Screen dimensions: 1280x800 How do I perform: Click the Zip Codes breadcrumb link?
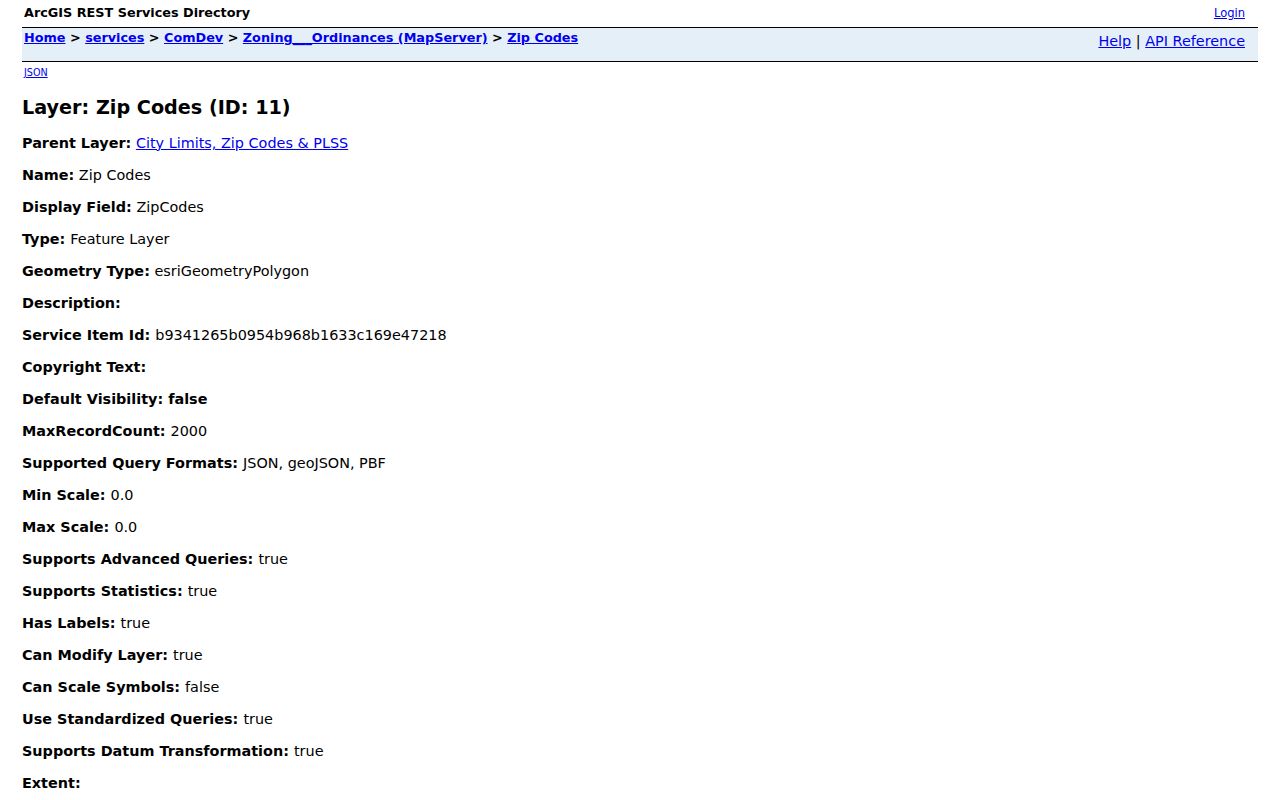542,38
